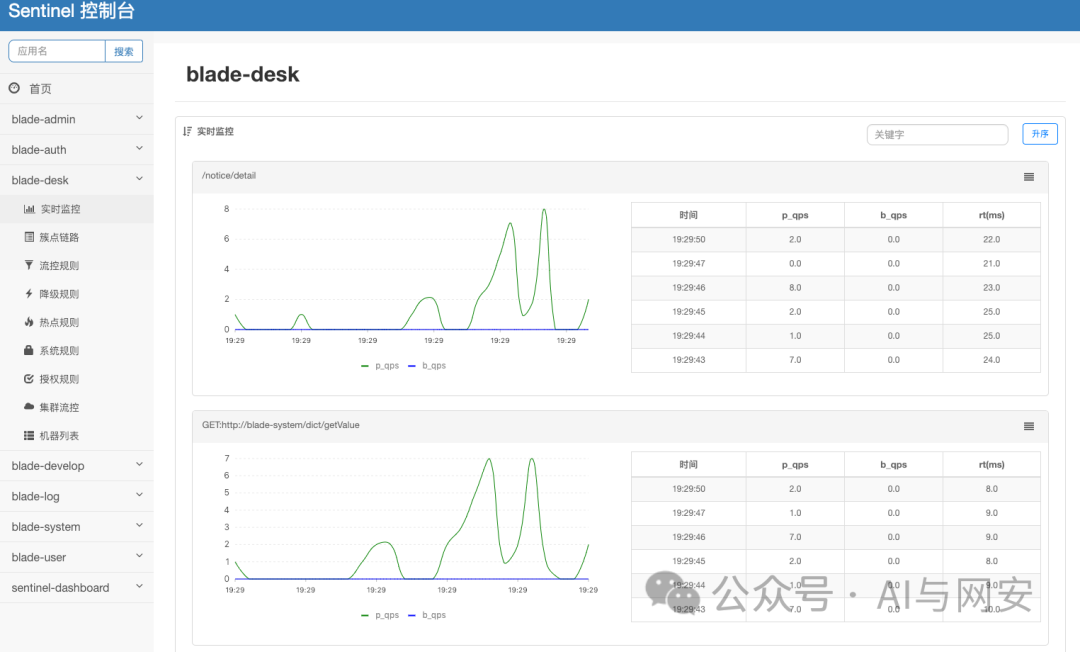Image resolution: width=1080 pixels, height=652 pixels.
Task: Click the tallest peak in the /notice/detail chart
Action: click(x=544, y=210)
